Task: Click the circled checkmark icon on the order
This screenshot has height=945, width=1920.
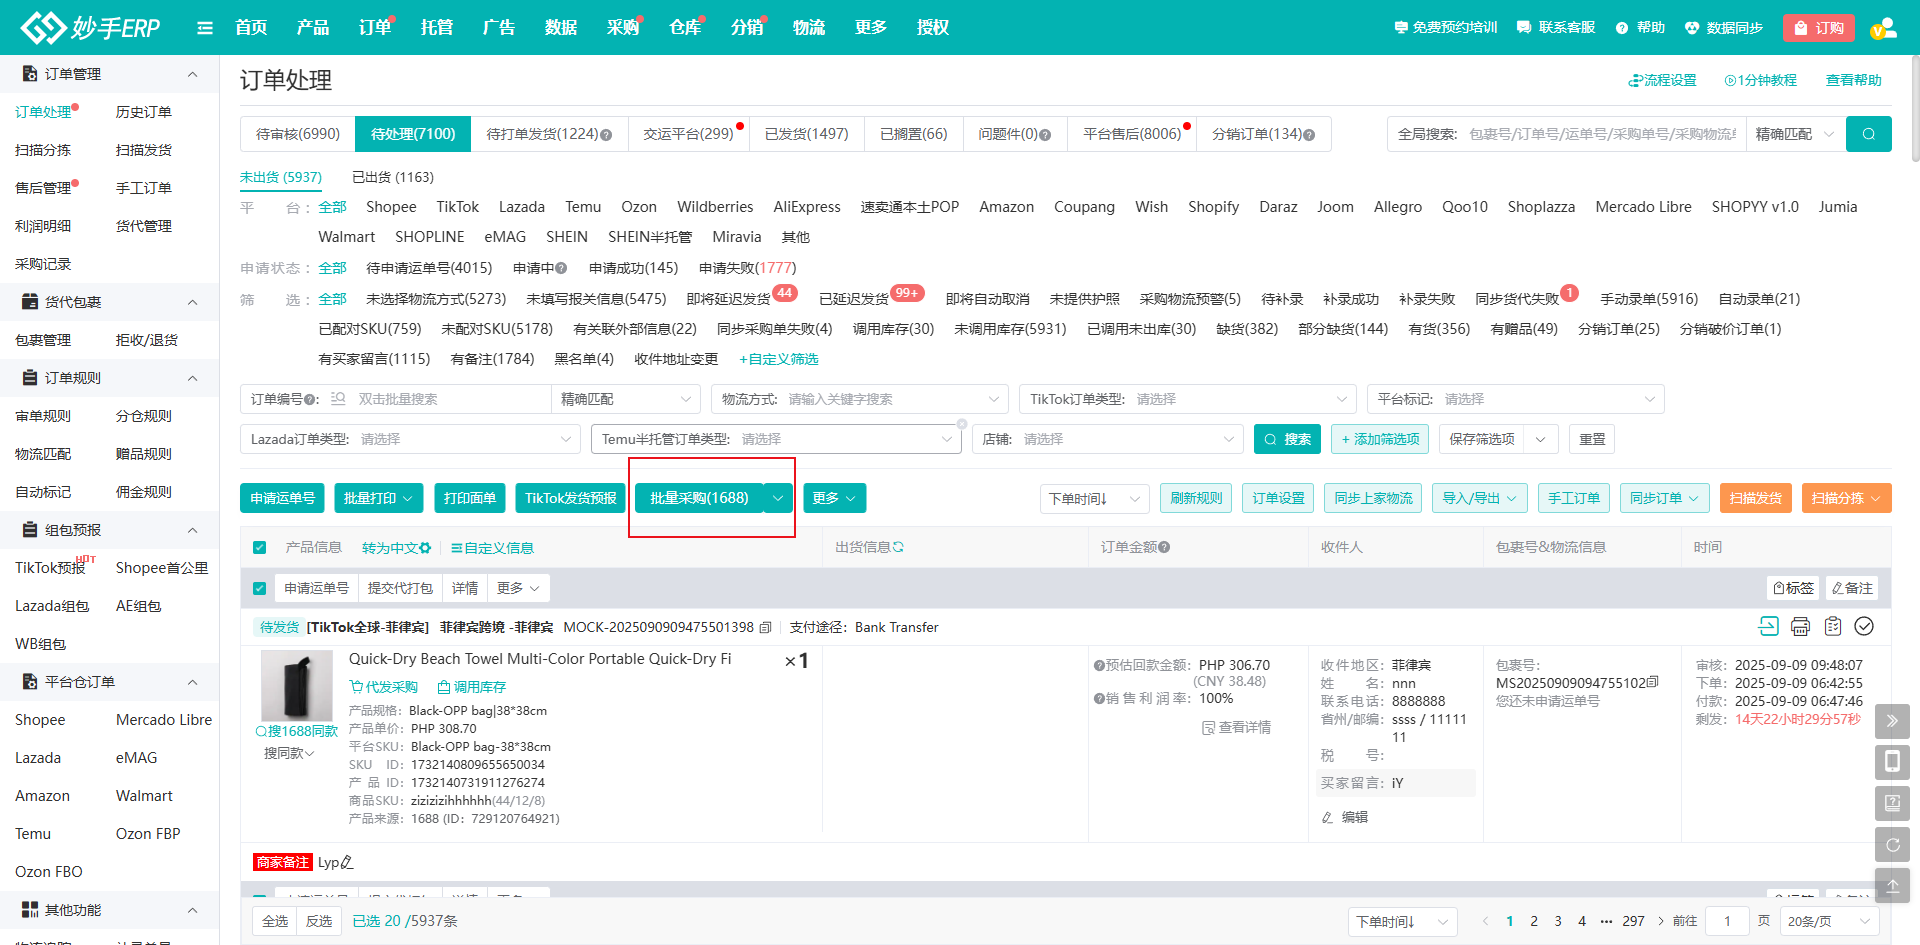Action: pos(1864,626)
